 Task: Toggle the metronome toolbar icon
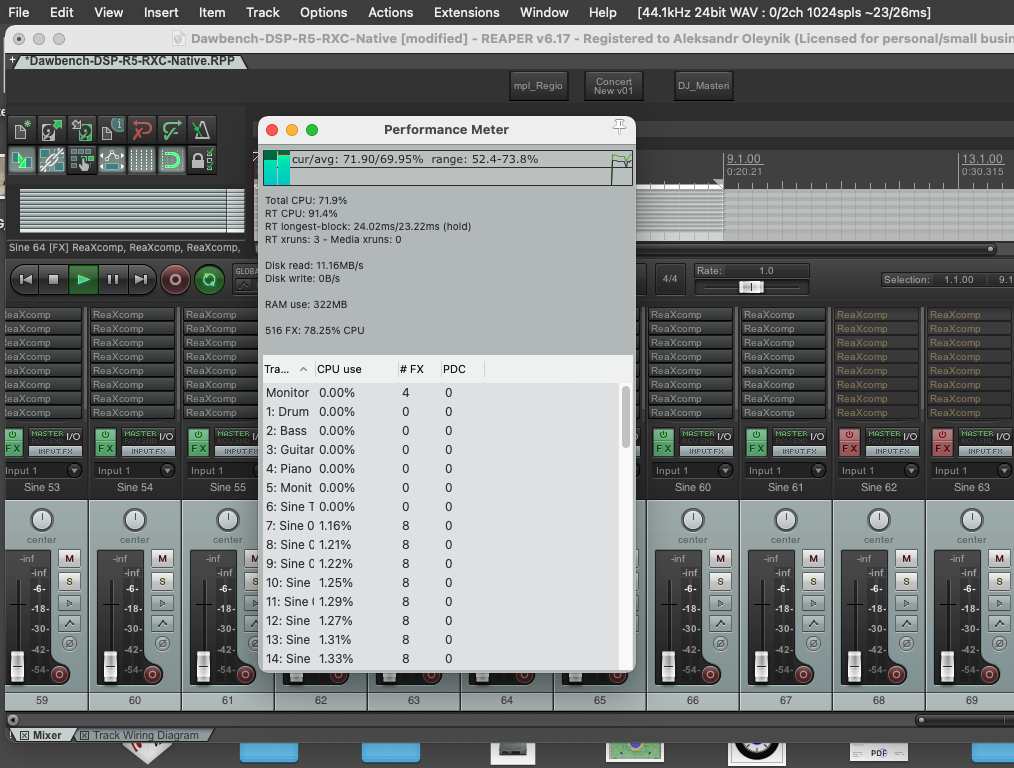coord(201,131)
